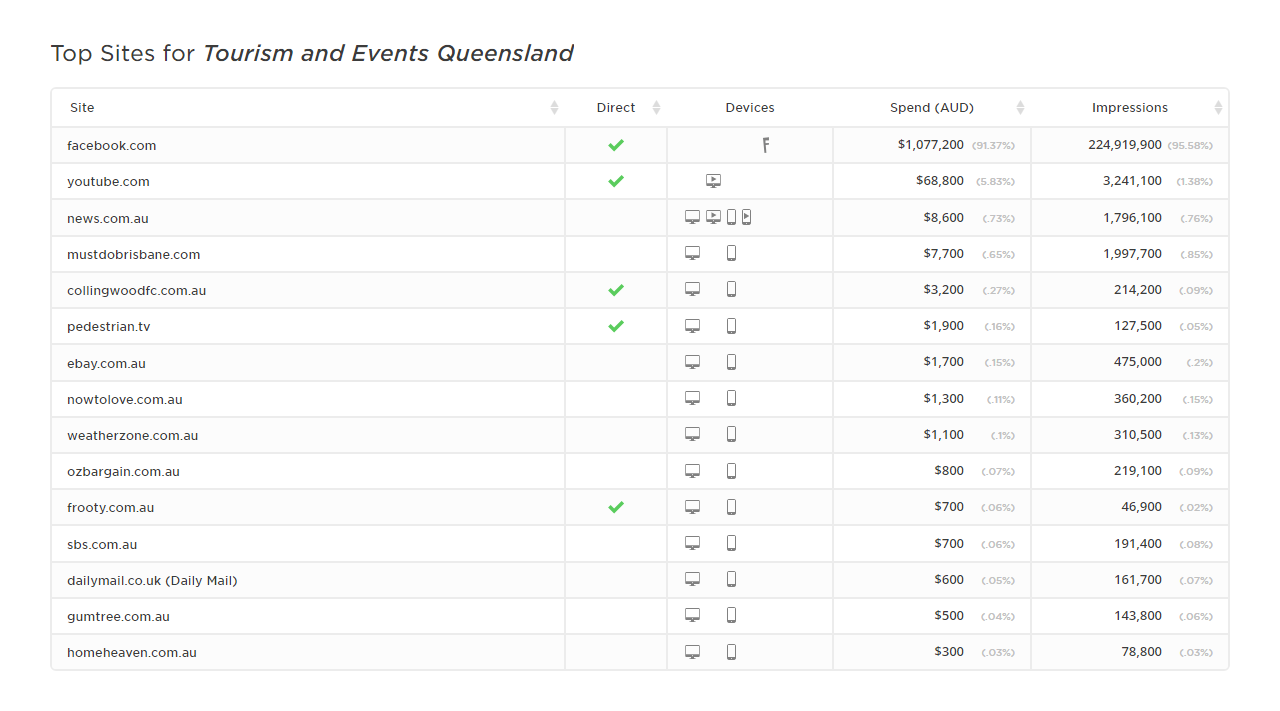Choose the mobile icon in pedestrian.tv row
The image size is (1280, 711).
(731, 326)
